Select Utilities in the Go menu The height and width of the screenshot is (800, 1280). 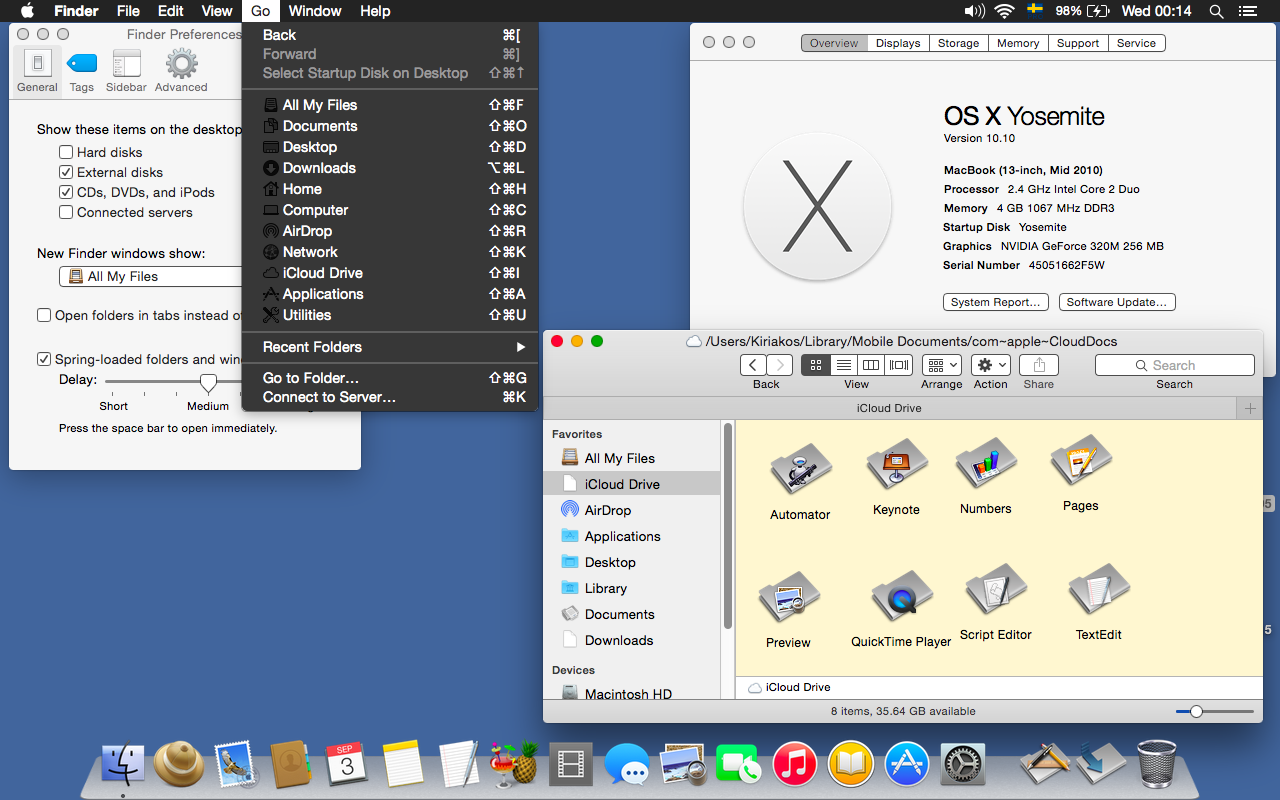pos(390,315)
